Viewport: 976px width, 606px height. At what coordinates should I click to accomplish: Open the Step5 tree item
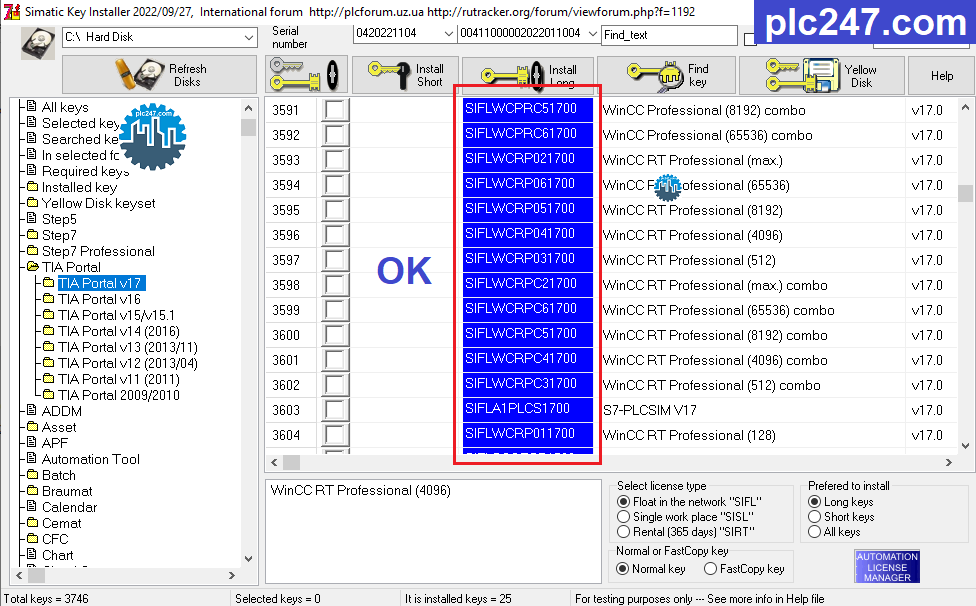(x=59, y=219)
